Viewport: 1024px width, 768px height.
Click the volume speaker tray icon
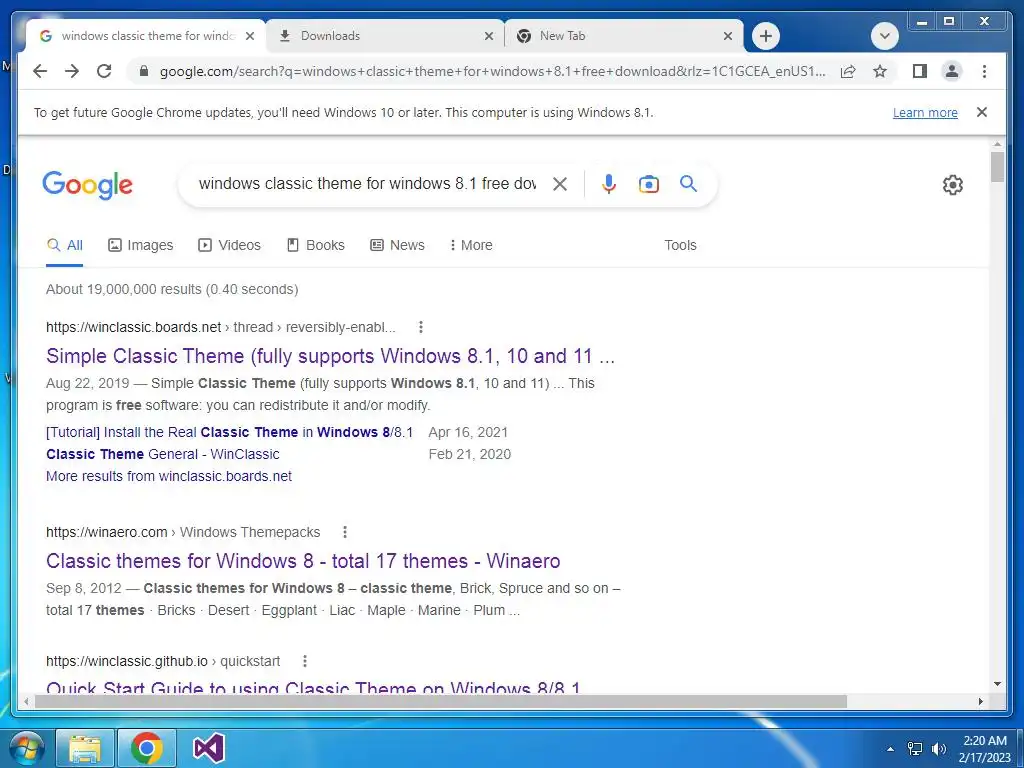pyautogui.click(x=939, y=749)
